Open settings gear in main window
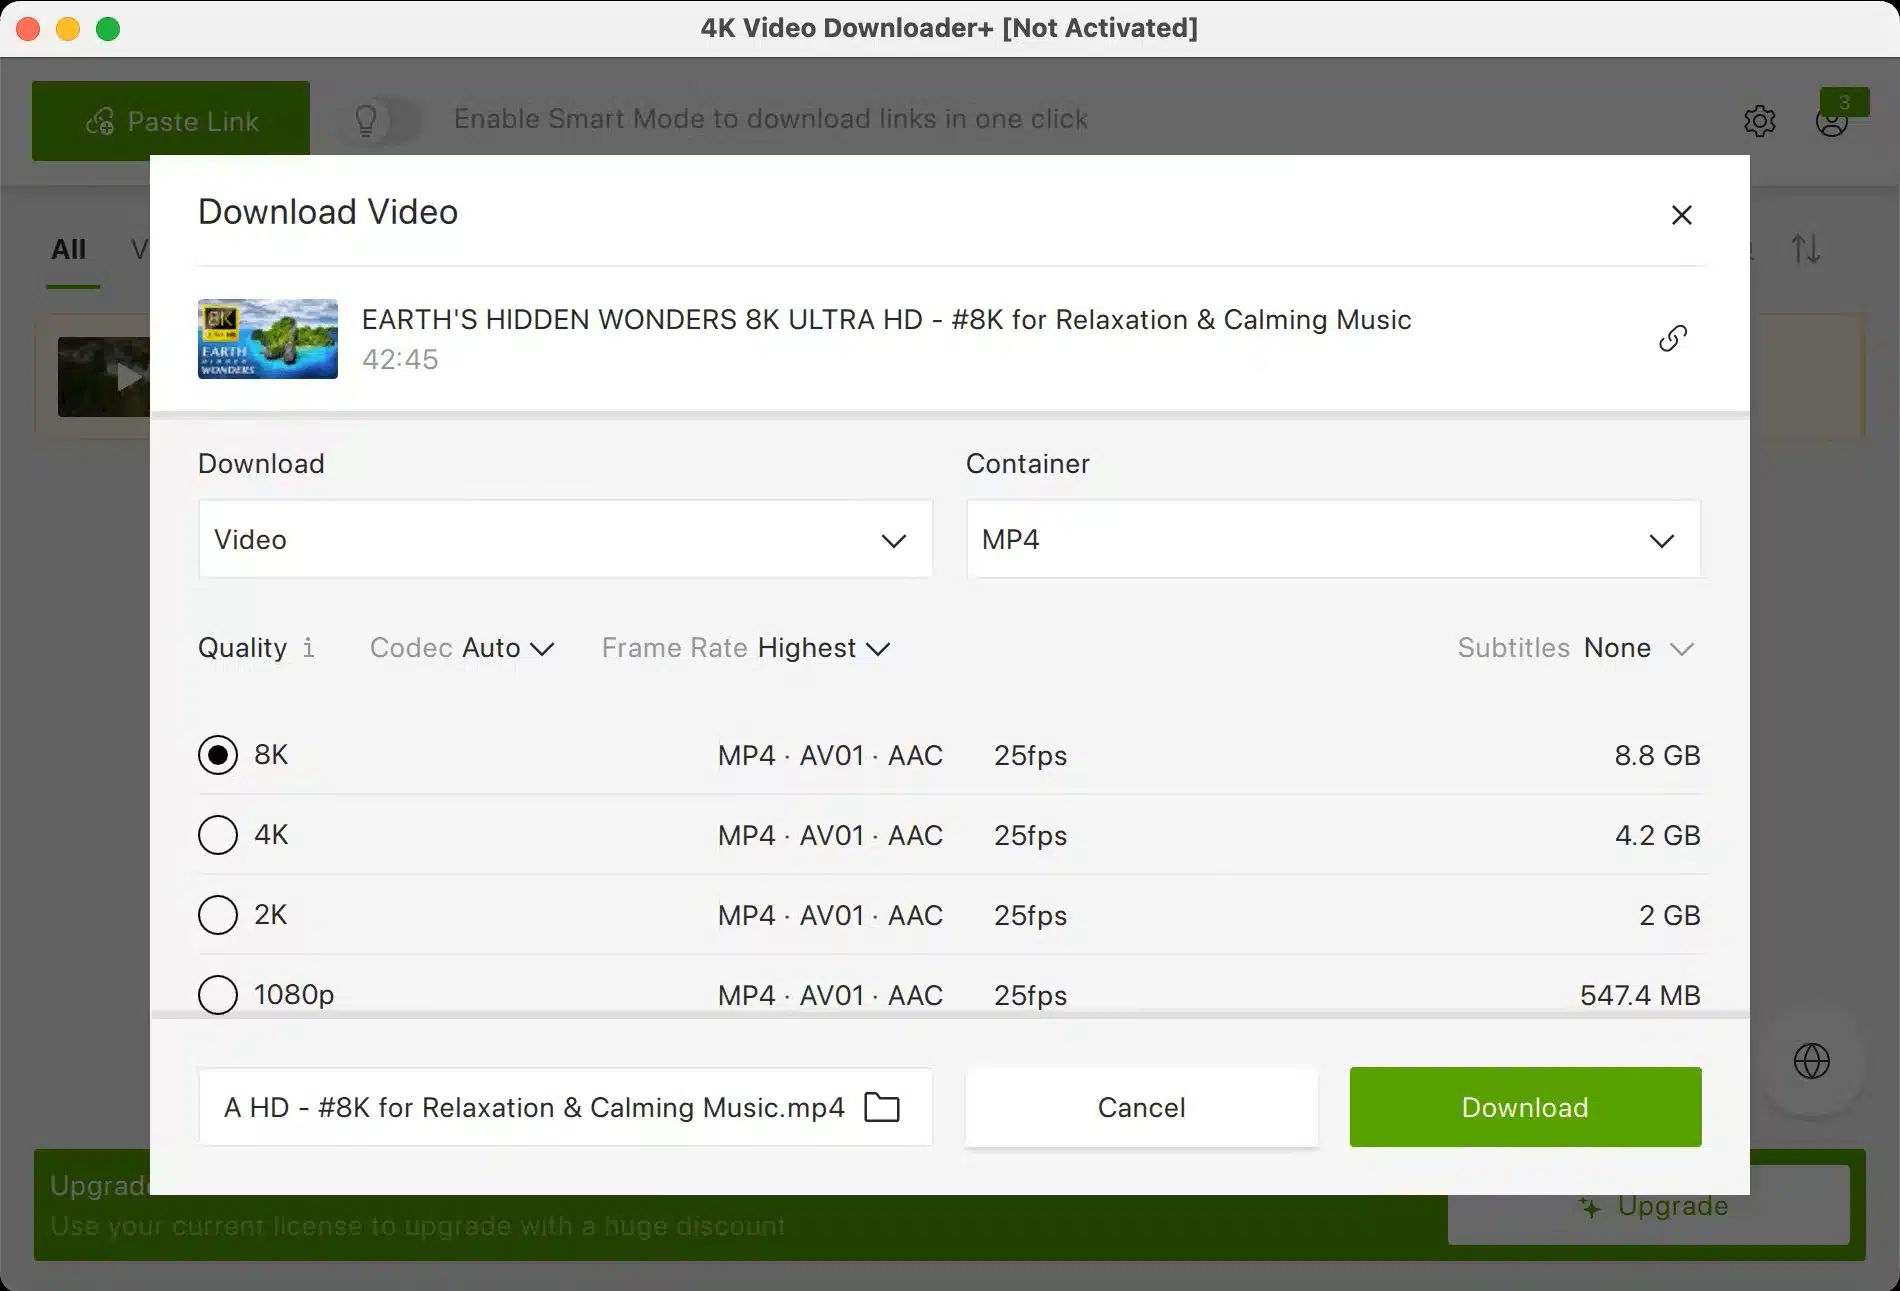The height and width of the screenshot is (1291, 1900). click(1760, 121)
